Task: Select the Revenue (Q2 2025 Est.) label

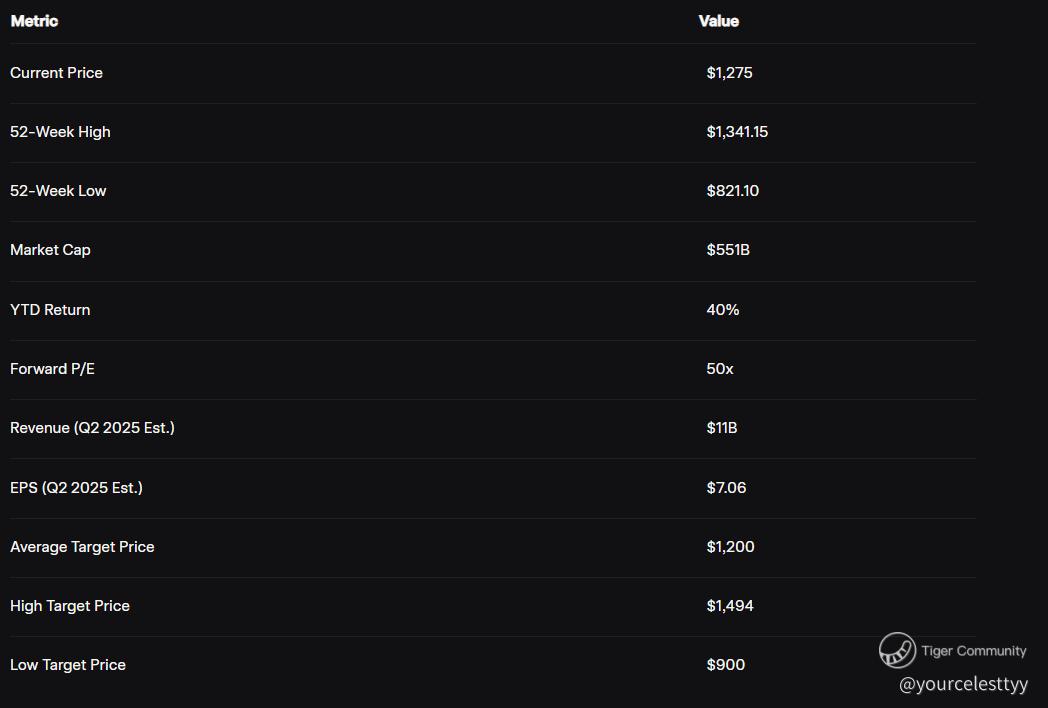Action: pyautogui.click(x=92, y=428)
